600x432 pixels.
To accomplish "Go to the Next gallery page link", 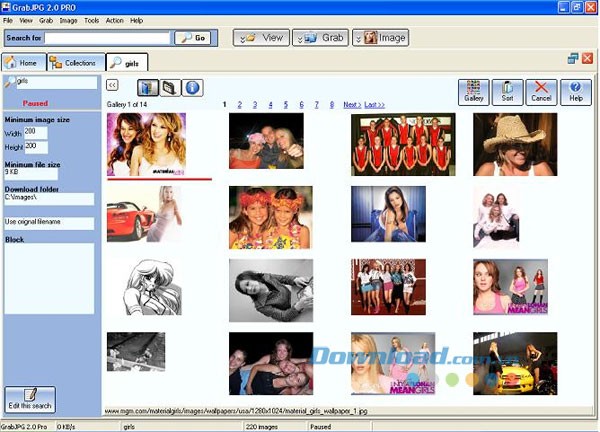I will (x=351, y=104).
